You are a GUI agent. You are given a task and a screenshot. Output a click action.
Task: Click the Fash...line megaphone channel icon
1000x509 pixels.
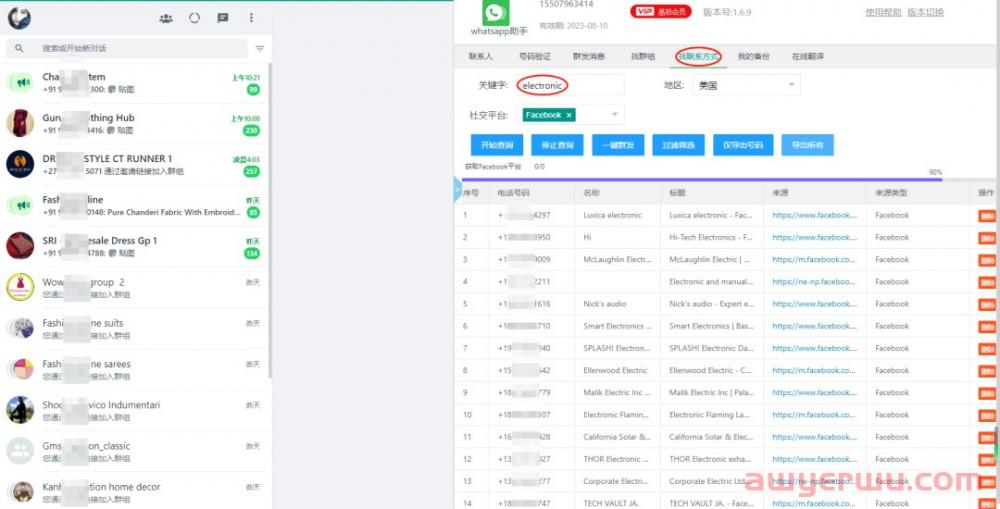pyautogui.click(x=20, y=205)
